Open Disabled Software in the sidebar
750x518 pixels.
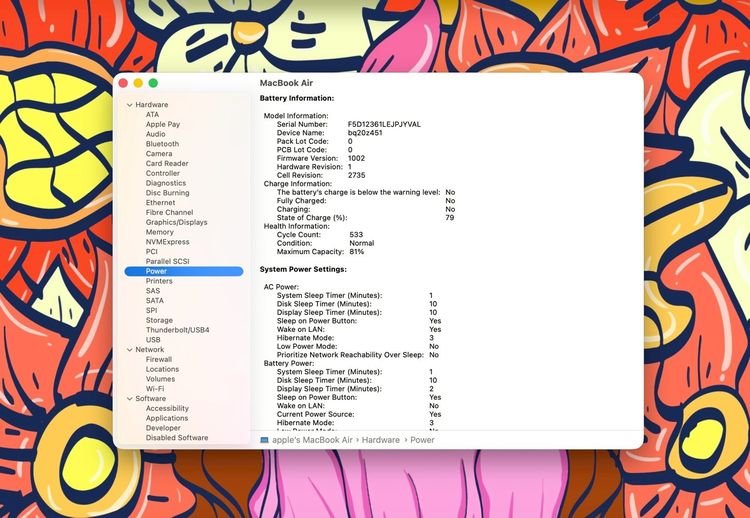coord(177,438)
